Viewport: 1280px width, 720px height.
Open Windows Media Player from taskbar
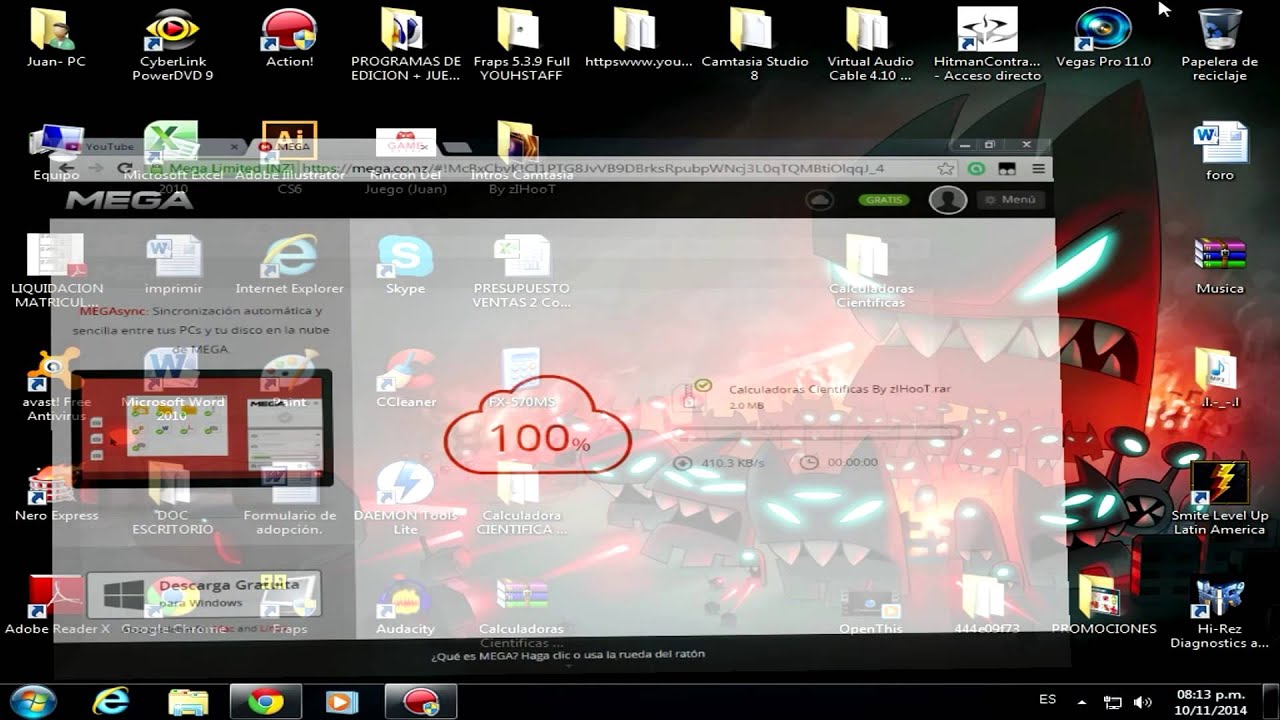341,701
